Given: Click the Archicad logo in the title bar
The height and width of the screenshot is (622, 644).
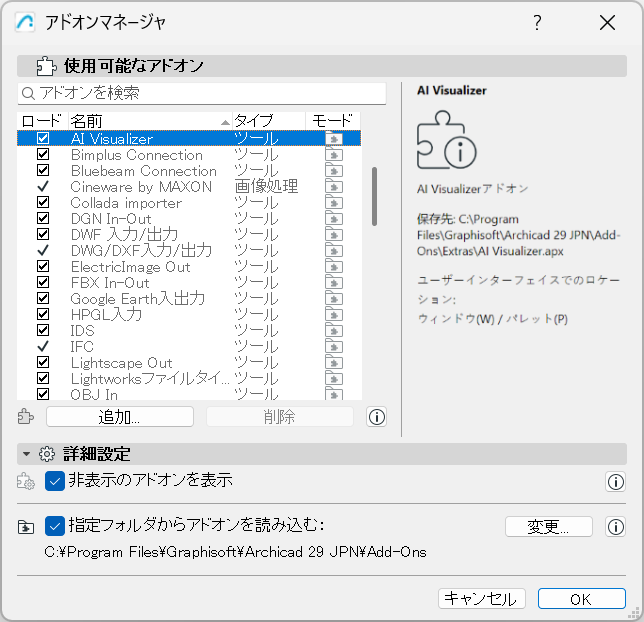Looking at the screenshot, I should click(x=25, y=22).
